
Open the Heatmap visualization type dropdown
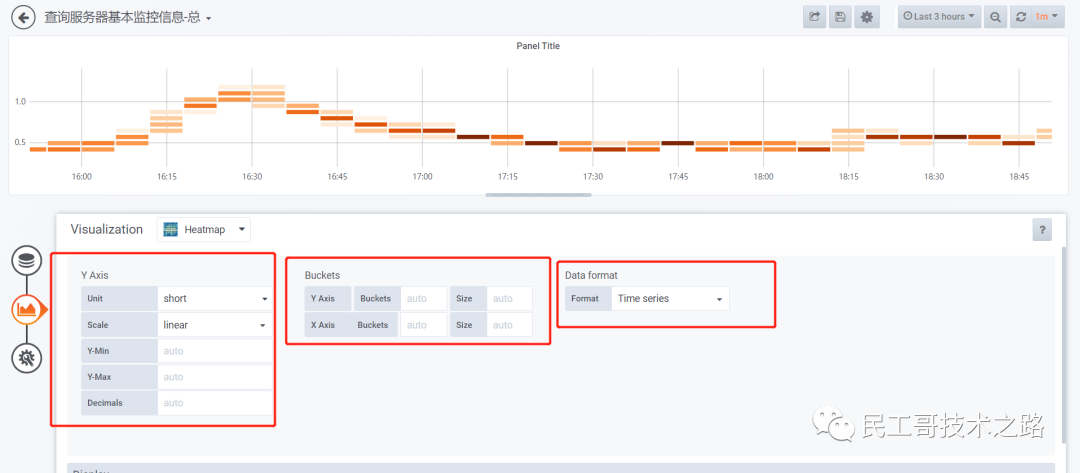(x=204, y=230)
